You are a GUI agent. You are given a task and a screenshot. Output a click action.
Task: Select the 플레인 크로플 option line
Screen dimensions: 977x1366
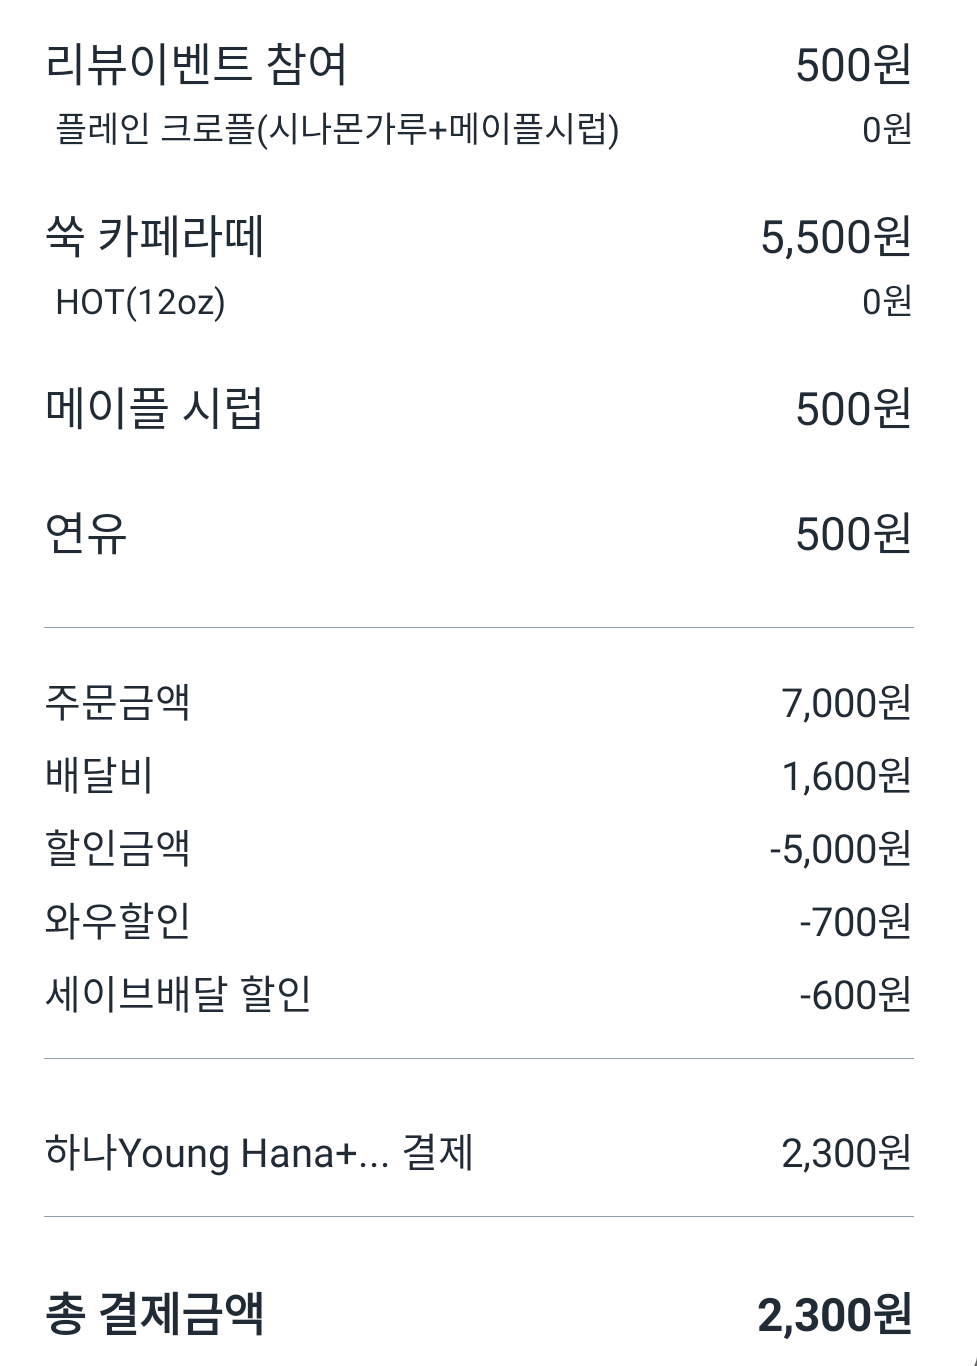(337, 130)
